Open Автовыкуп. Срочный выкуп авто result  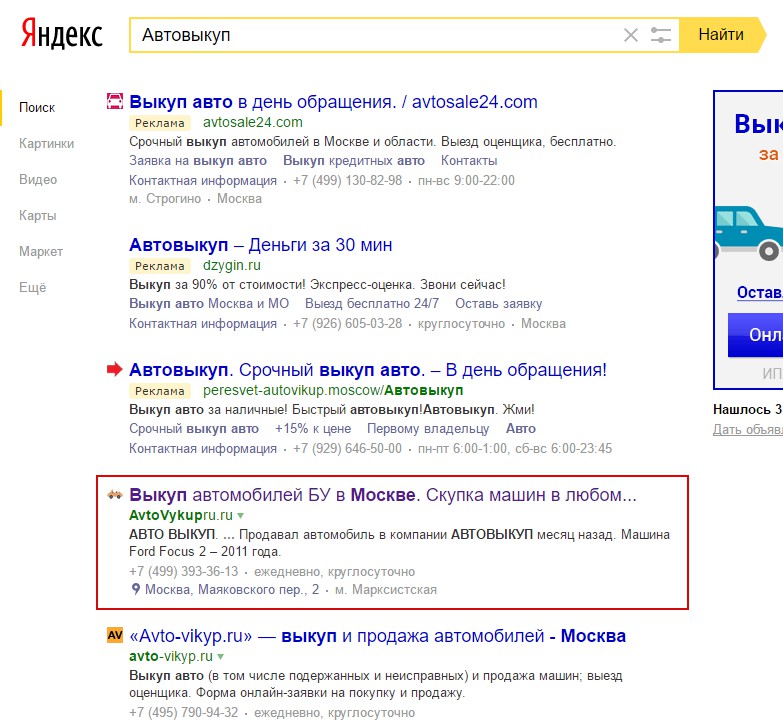[x=368, y=370]
